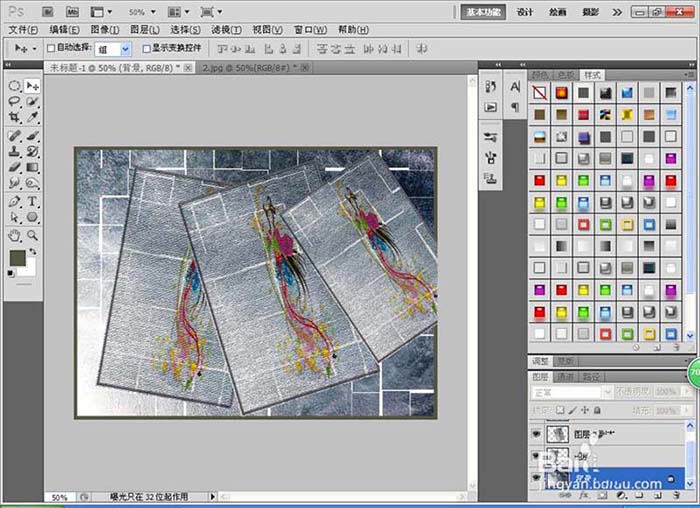This screenshot has width=700, height=508.
Task: Select the Crop tool
Action: pyautogui.click(x=14, y=117)
